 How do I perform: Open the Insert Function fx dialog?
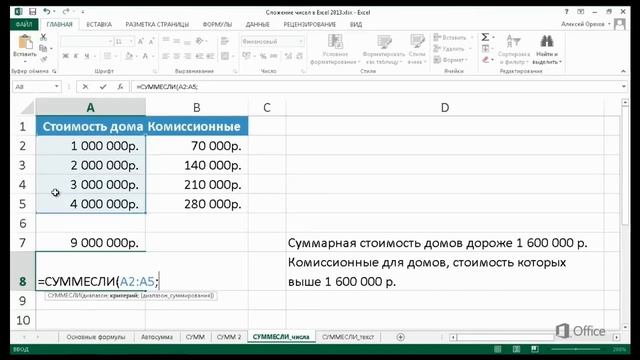click(x=120, y=87)
